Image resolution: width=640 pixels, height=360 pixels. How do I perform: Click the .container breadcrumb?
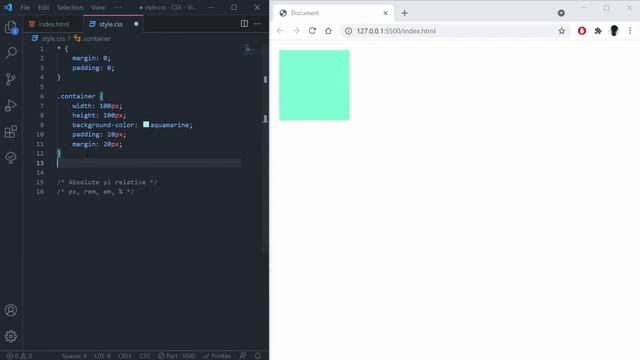coord(97,38)
